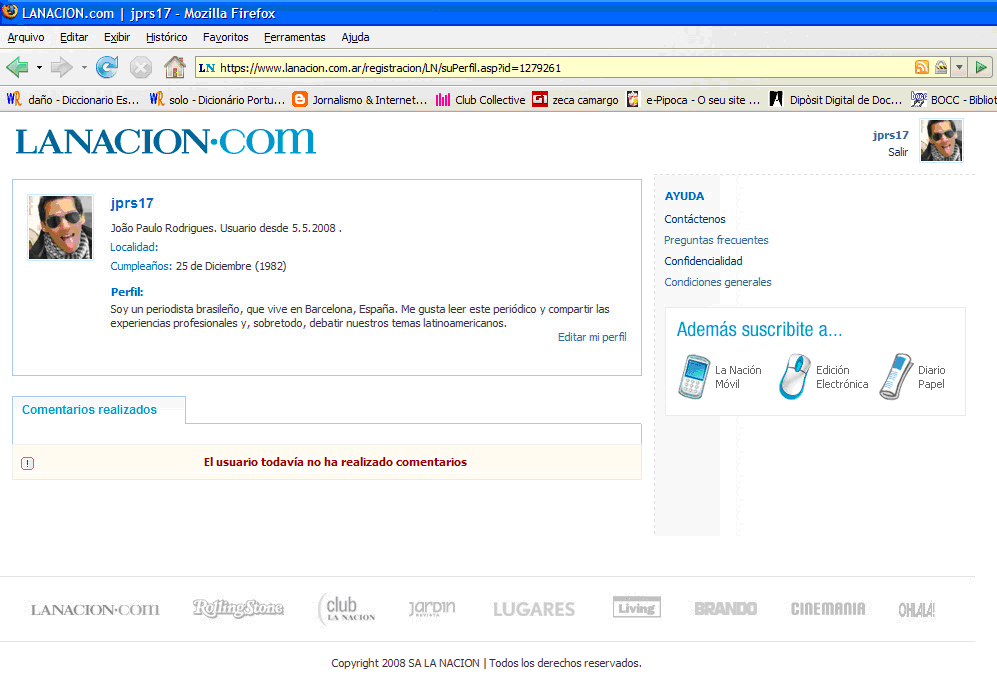This screenshot has height=685, width=997.
Task: Open the 'solo - Dicionário Portu...' bookmark
Action: (217, 99)
